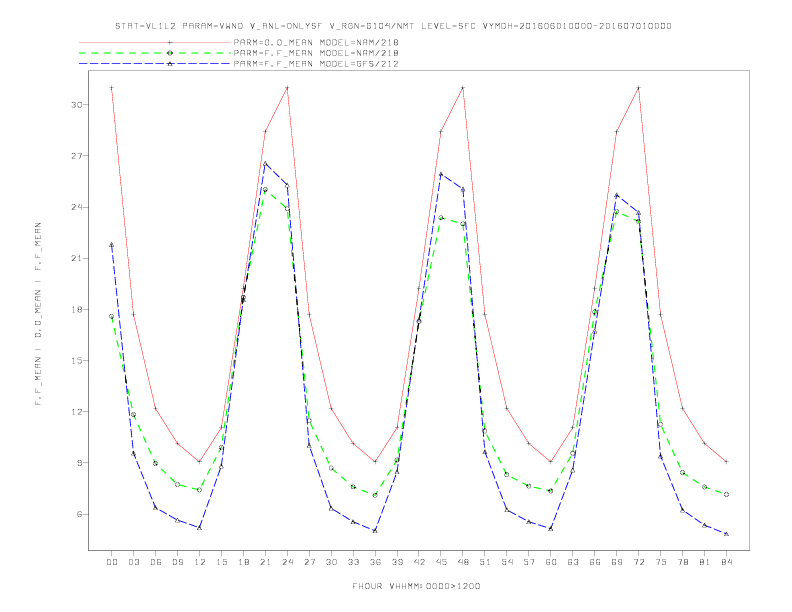Click x-axis forecast hour label 30

coord(331,562)
